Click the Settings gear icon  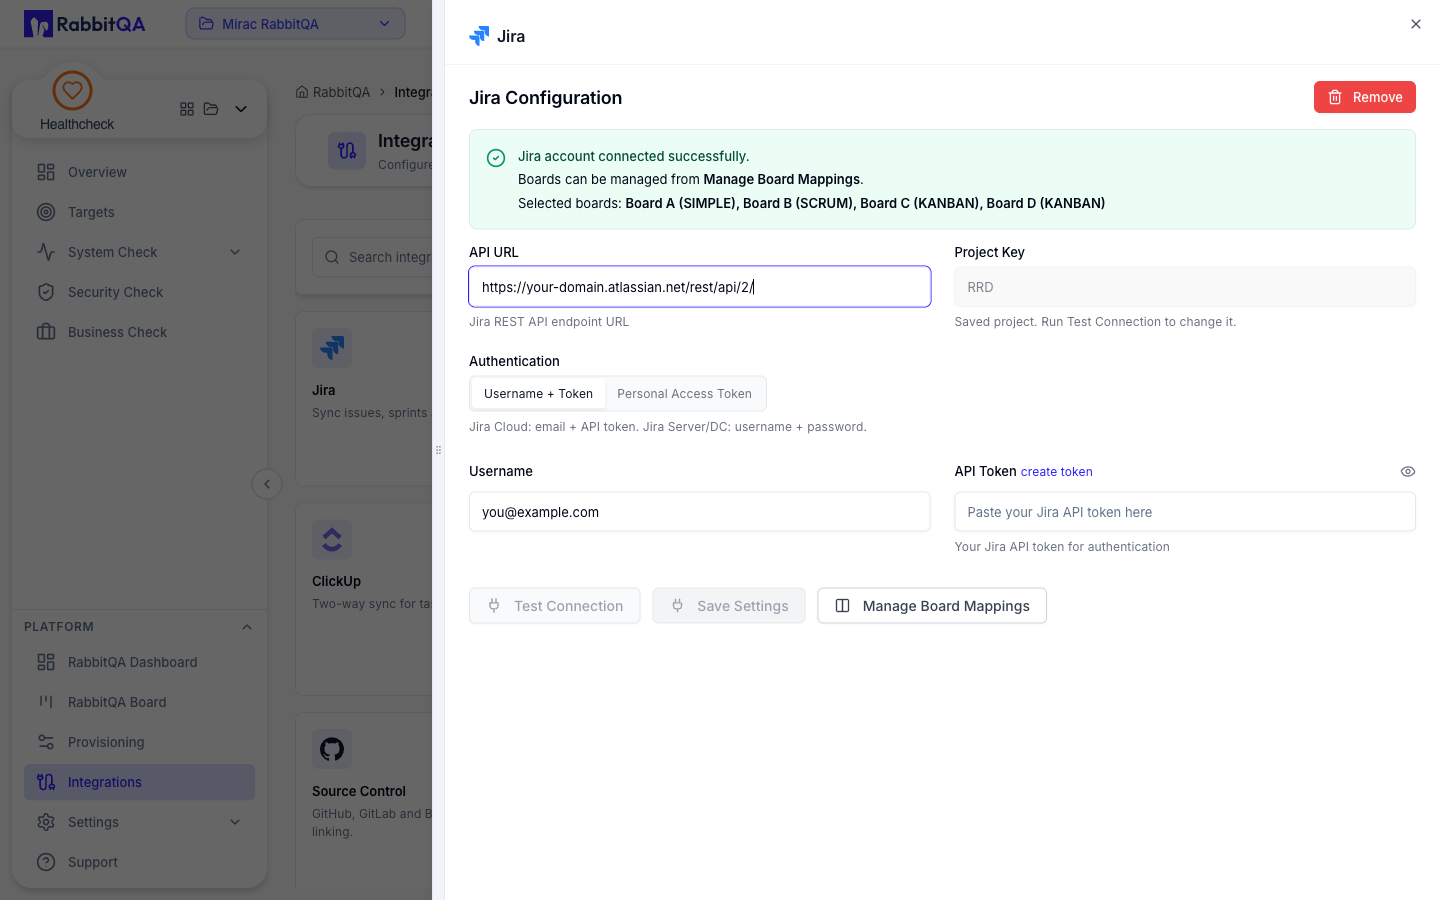pyautogui.click(x=46, y=822)
